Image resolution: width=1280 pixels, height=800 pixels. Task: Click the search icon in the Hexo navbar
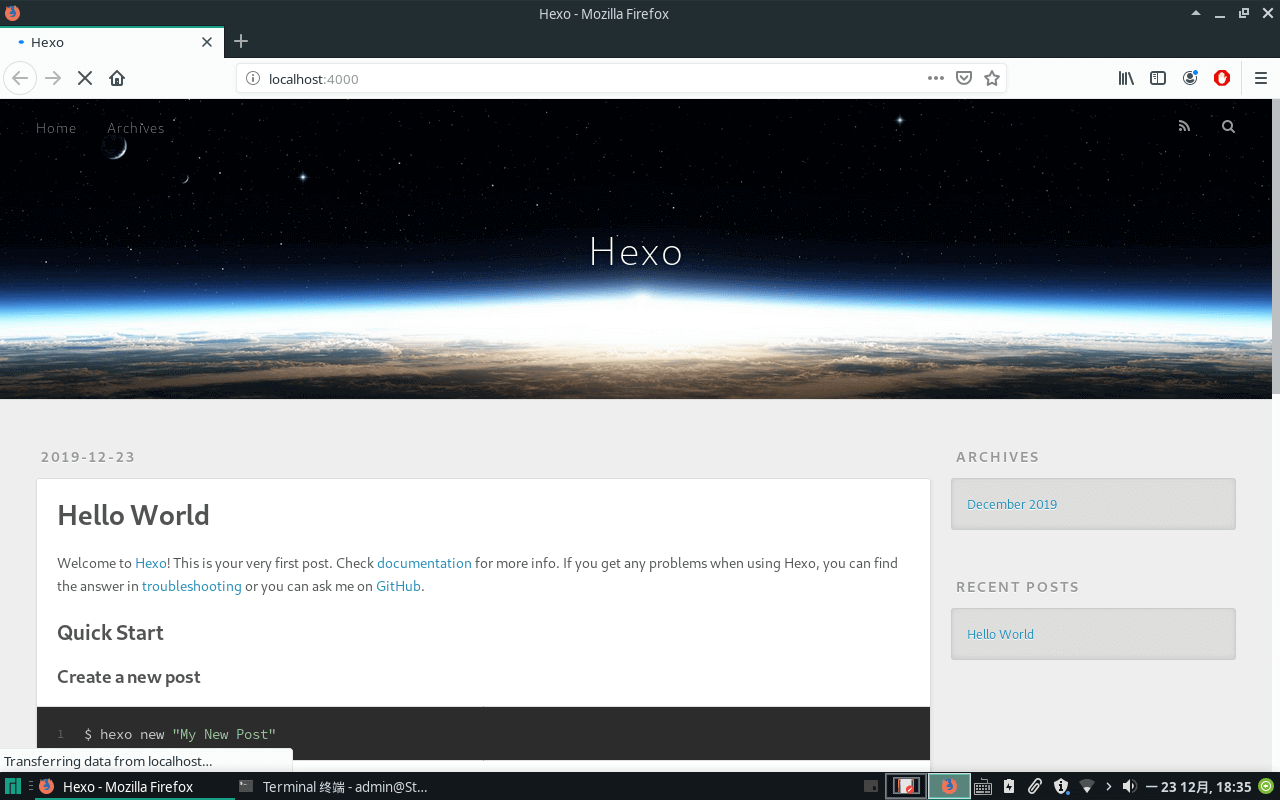(x=1228, y=126)
